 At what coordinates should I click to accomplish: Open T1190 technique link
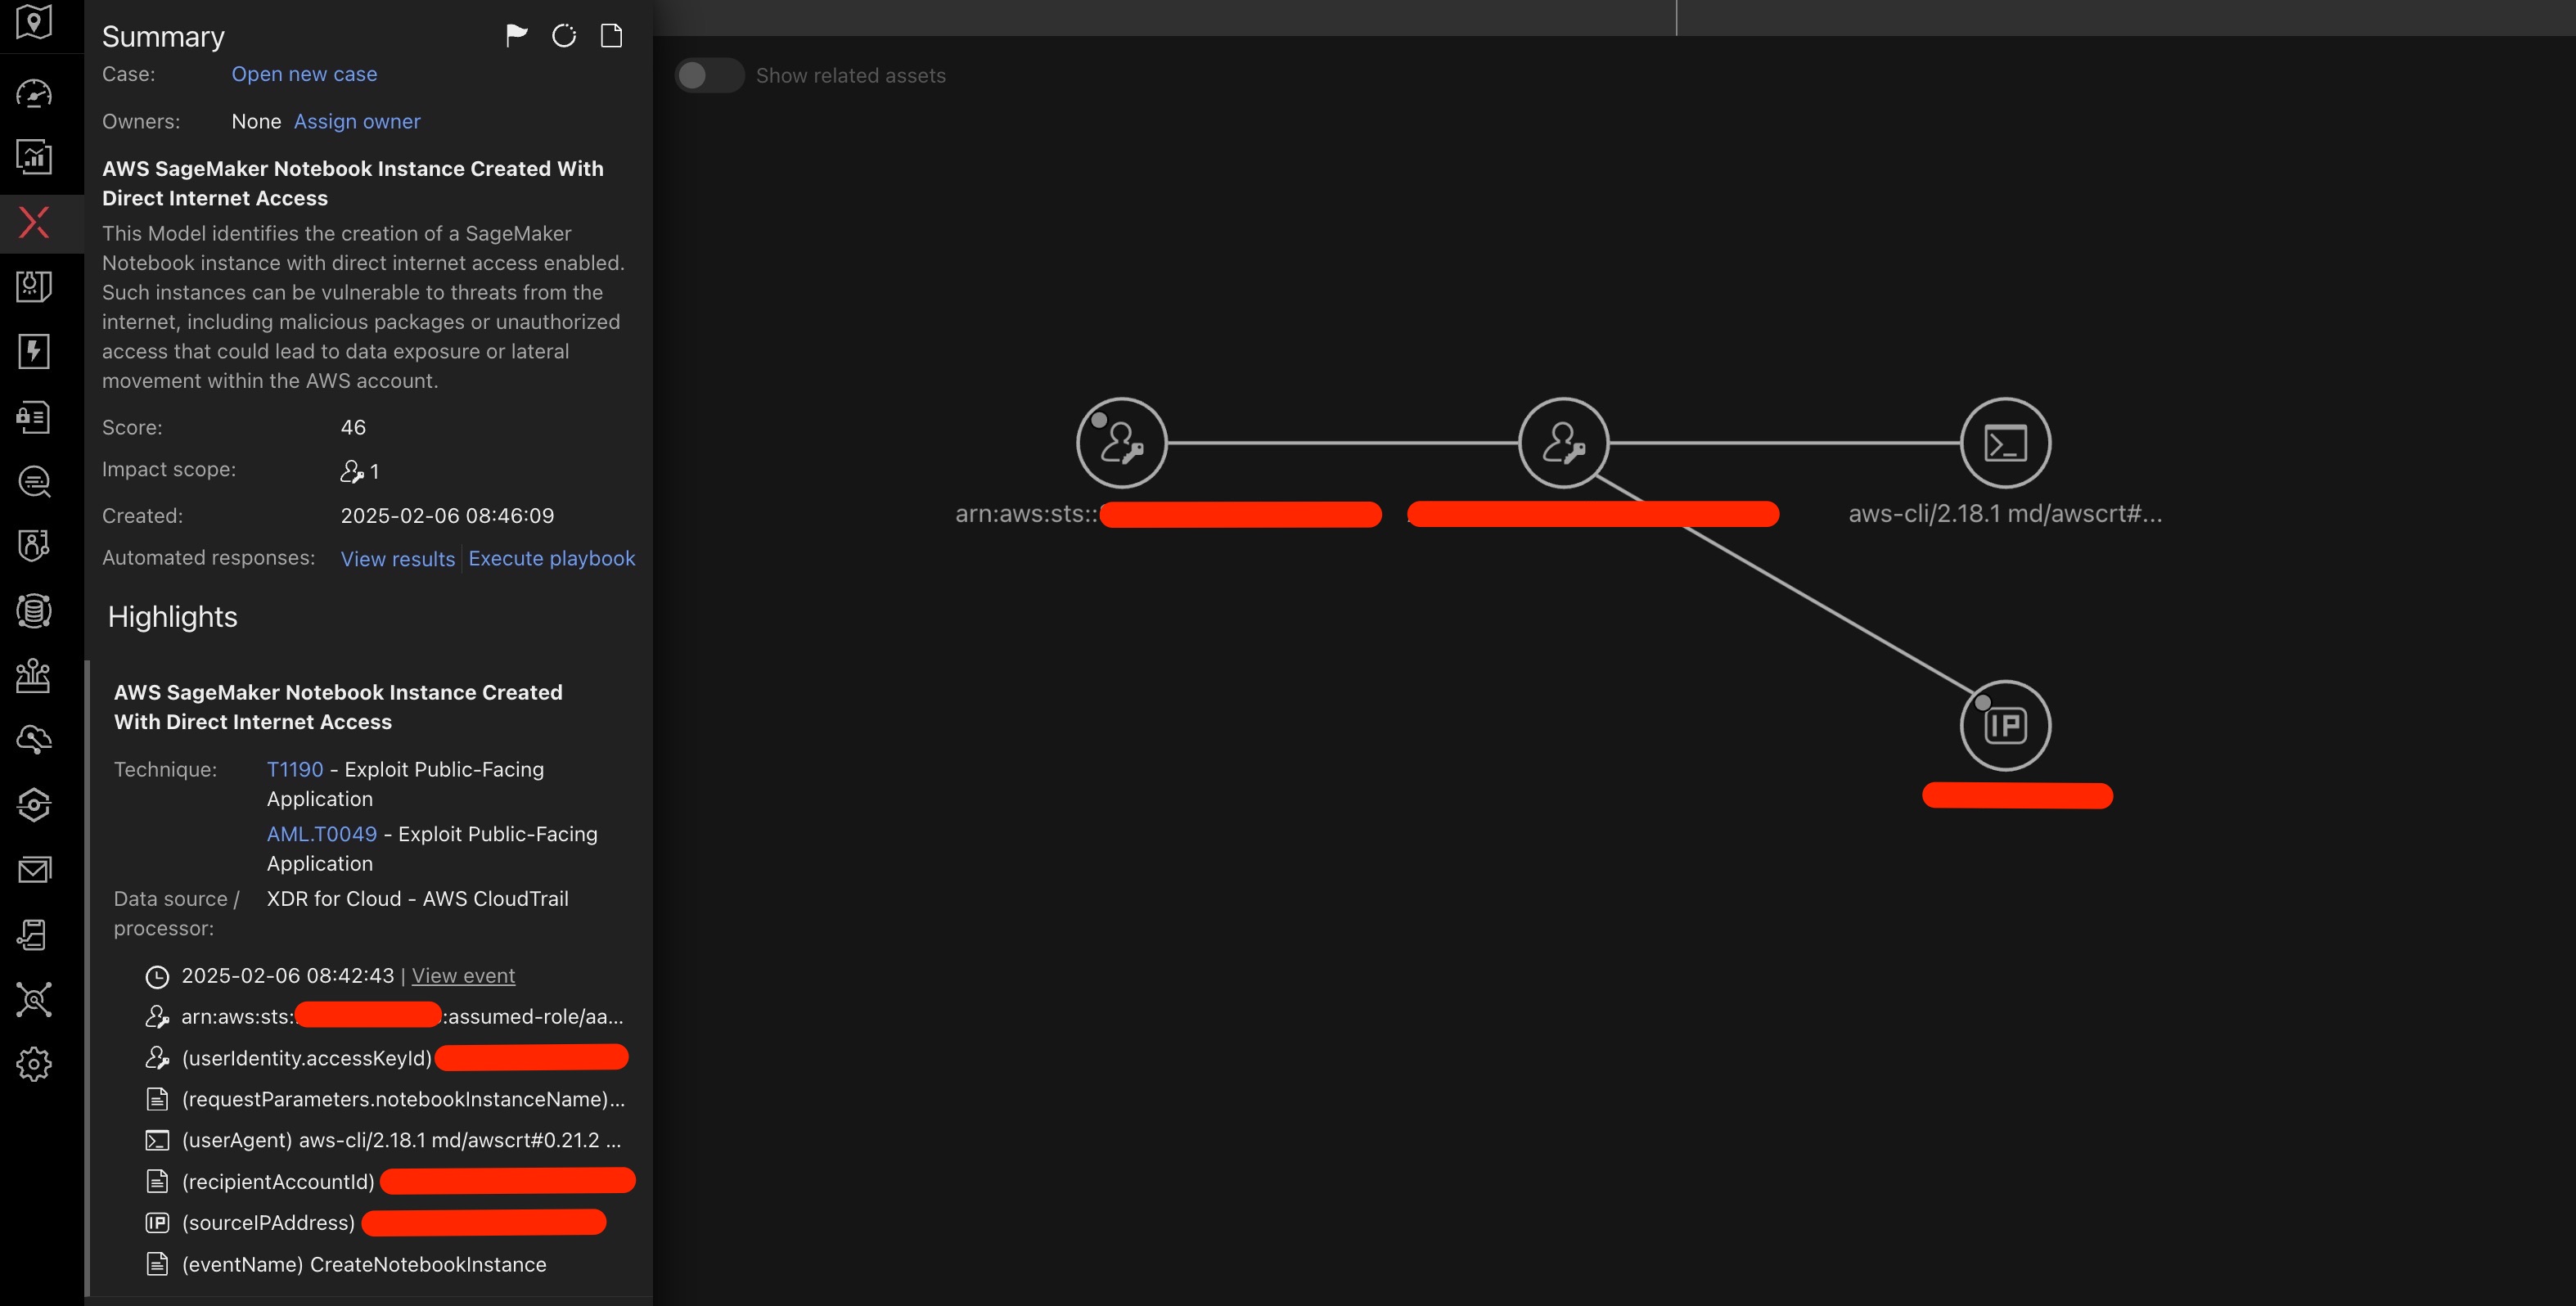pos(295,769)
